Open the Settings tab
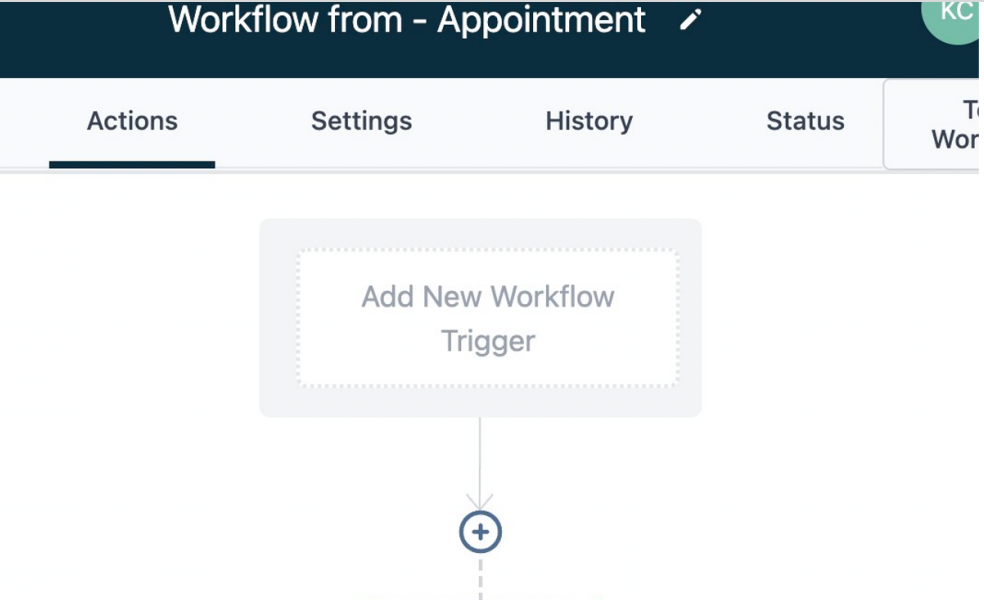 pos(361,121)
